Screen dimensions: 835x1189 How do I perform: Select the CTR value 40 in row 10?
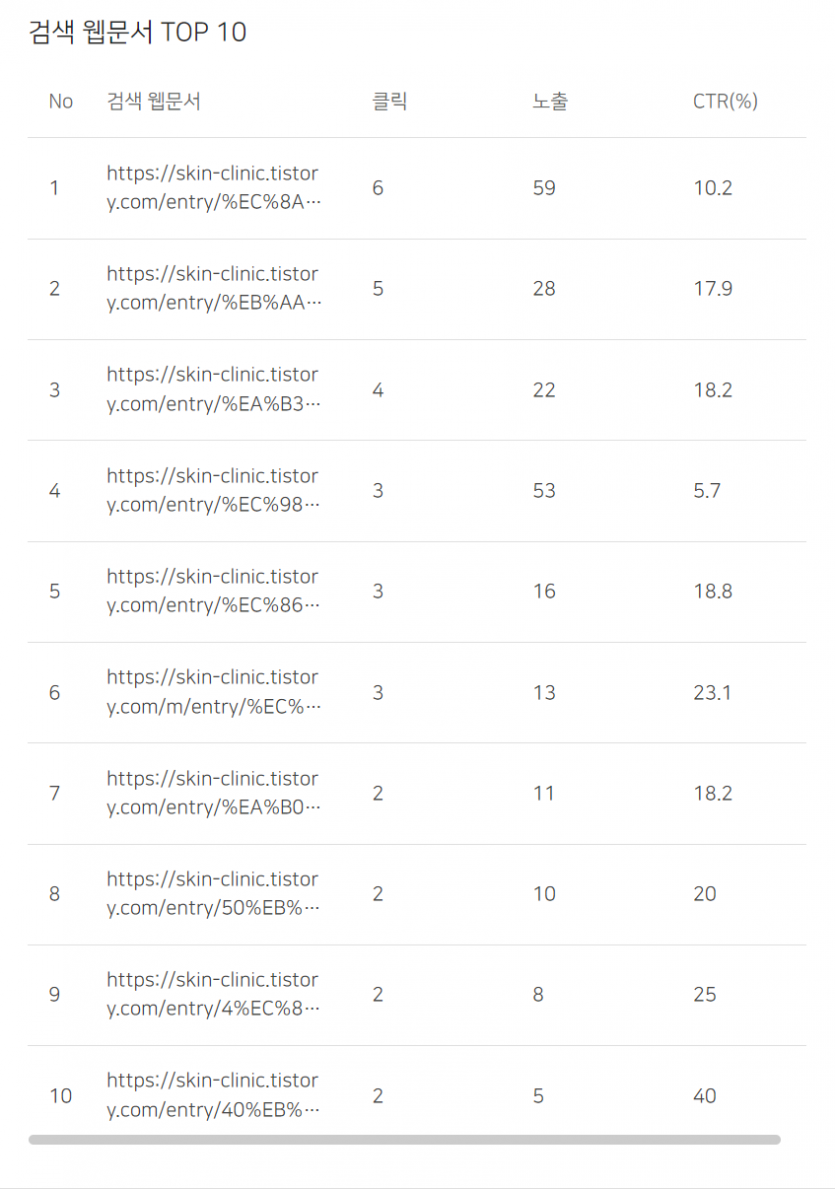pyautogui.click(x=705, y=1096)
